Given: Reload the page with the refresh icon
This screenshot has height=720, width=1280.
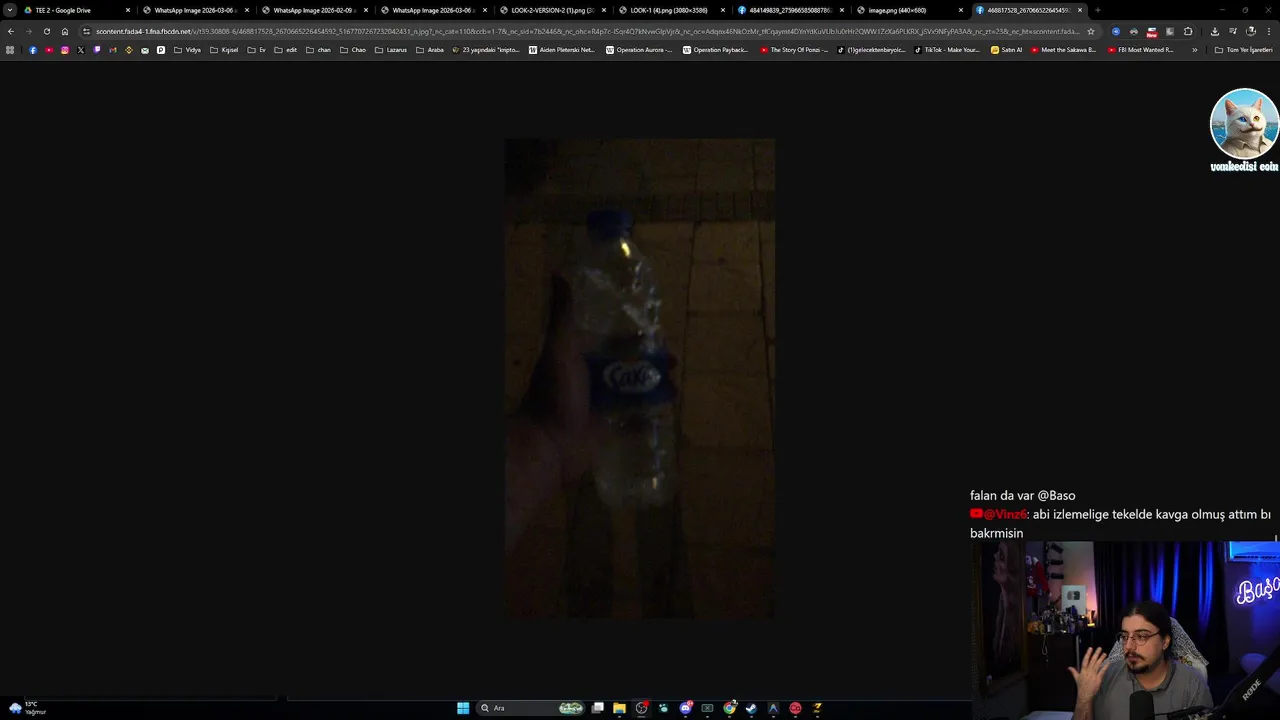Looking at the screenshot, I should coord(46,31).
